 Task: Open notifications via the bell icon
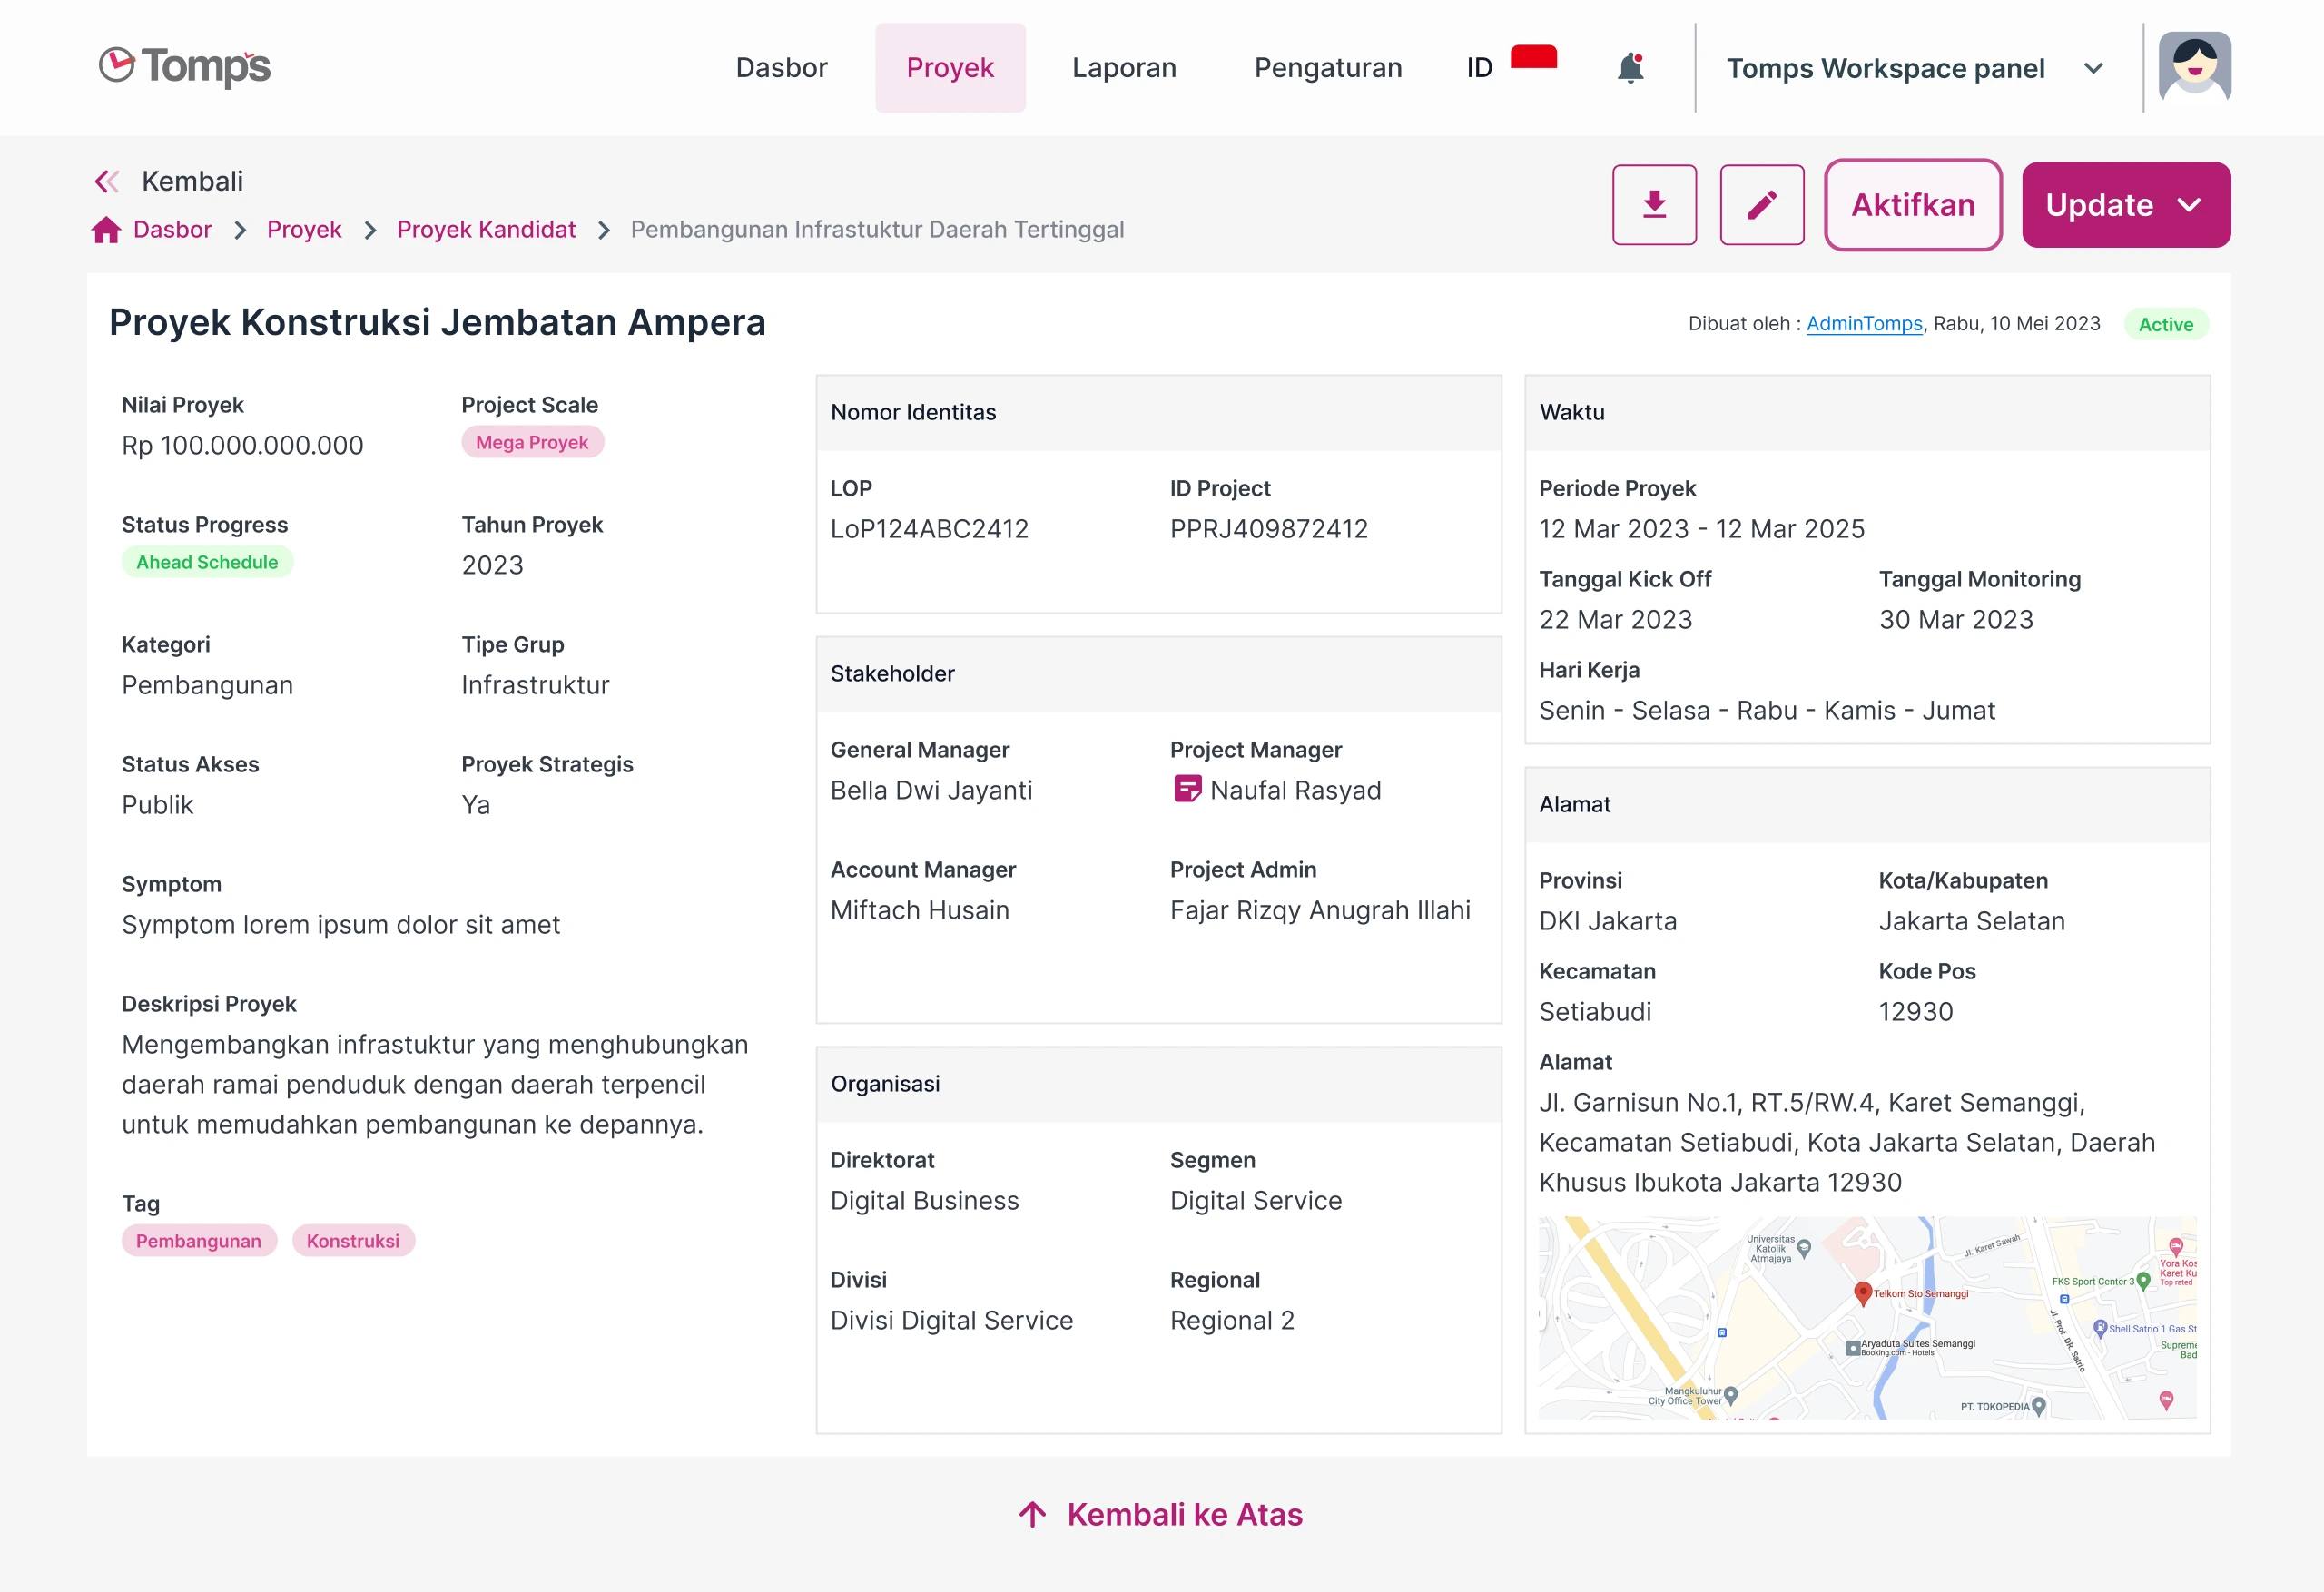coord(1630,66)
